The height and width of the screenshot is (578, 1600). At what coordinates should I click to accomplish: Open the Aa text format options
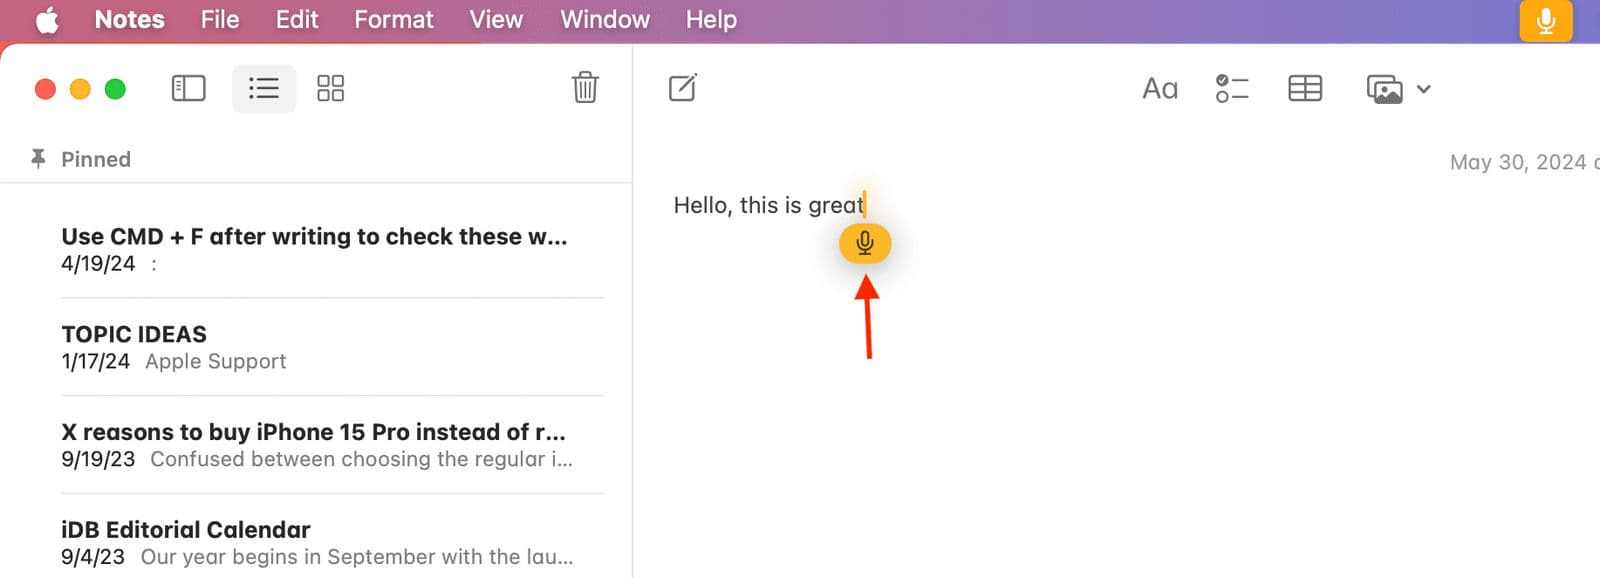pyautogui.click(x=1160, y=89)
